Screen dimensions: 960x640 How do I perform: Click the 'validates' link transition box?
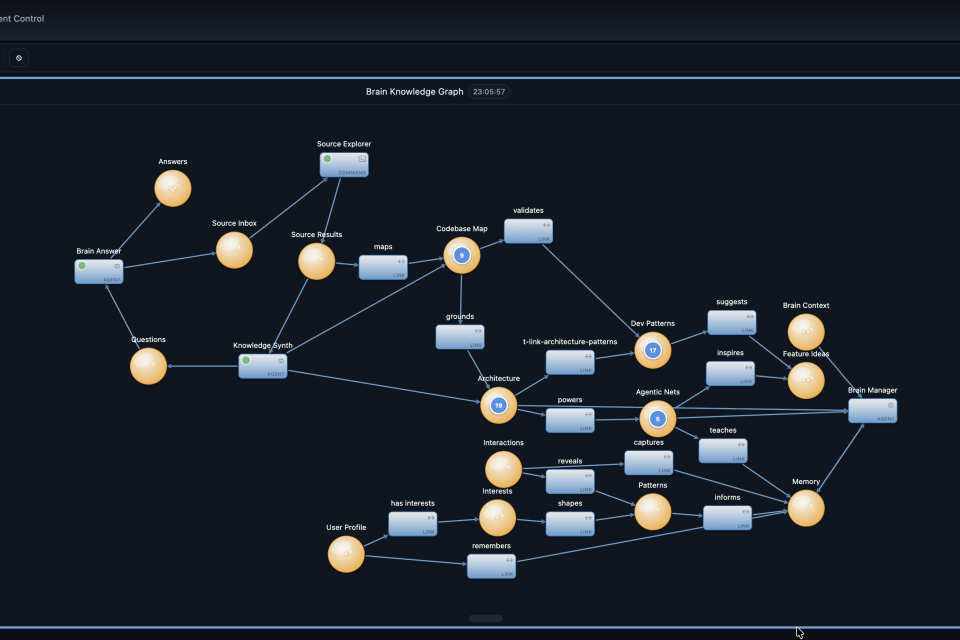tap(528, 231)
